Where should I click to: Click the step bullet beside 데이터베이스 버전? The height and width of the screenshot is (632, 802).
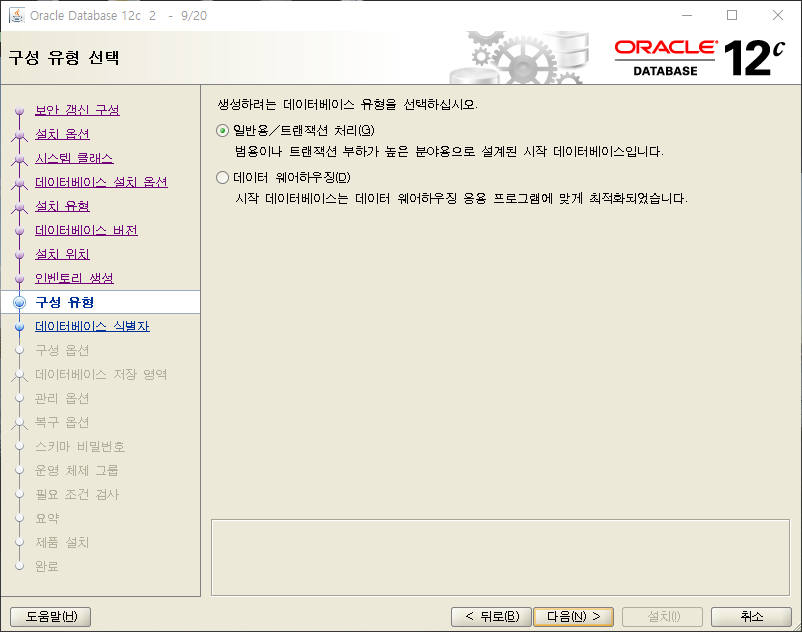(x=19, y=231)
